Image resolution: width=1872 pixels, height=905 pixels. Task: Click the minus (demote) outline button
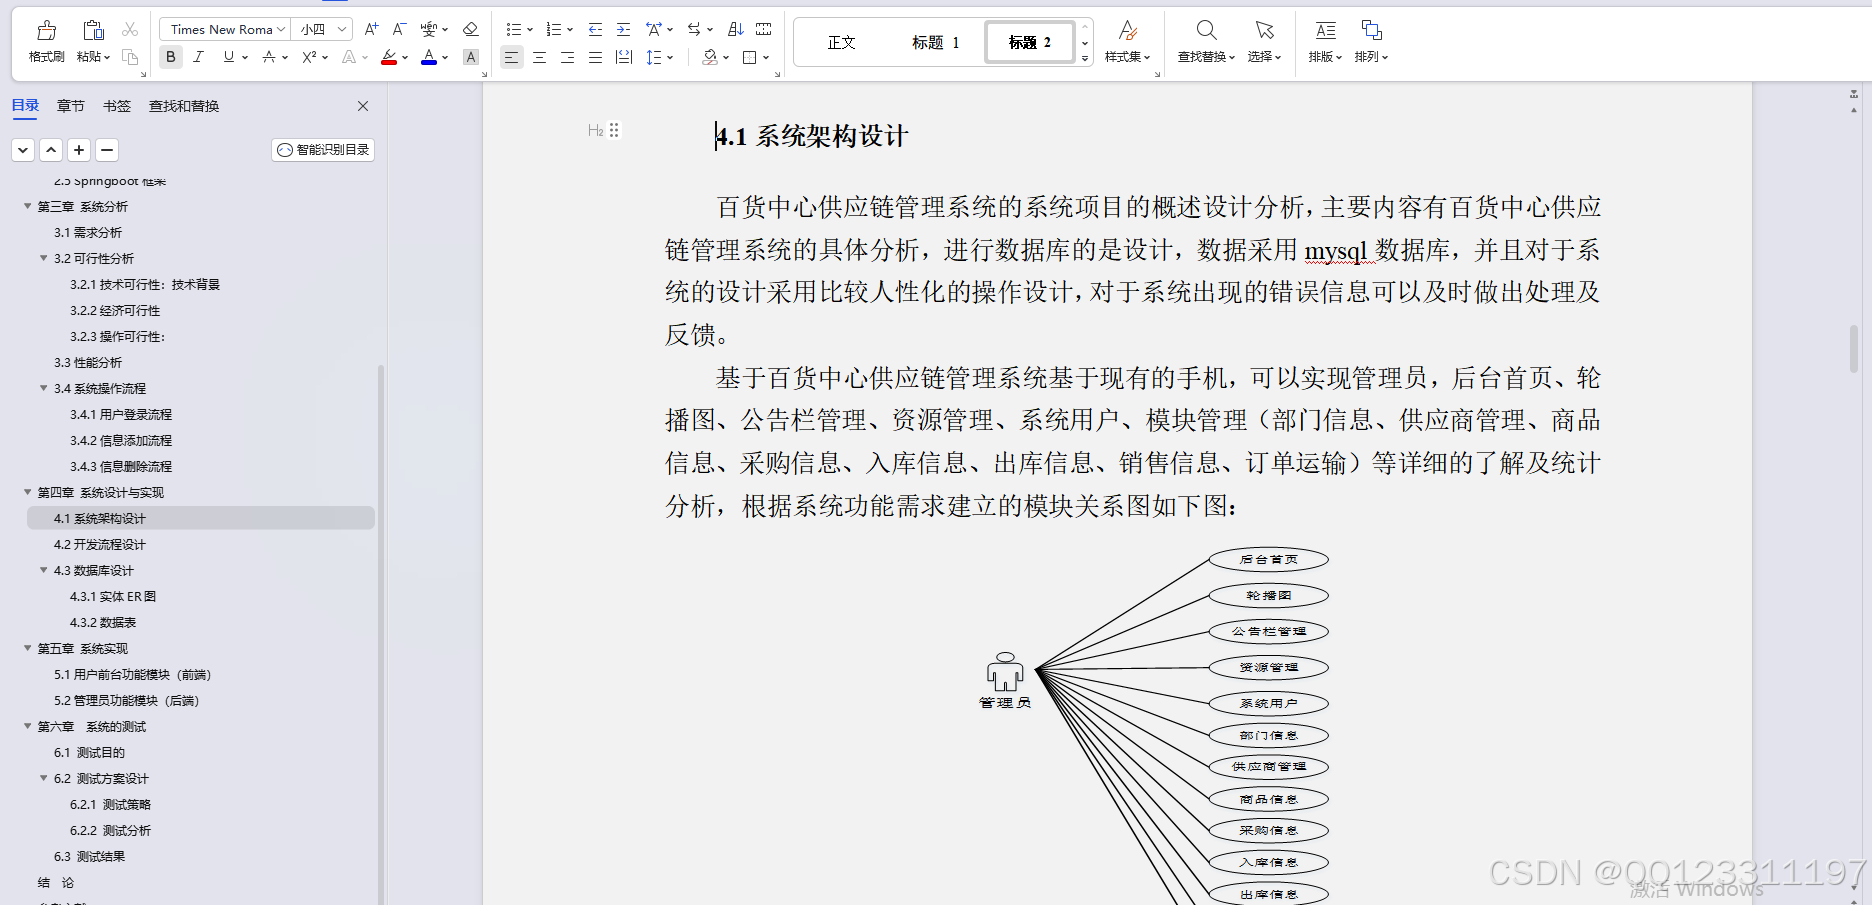[107, 150]
